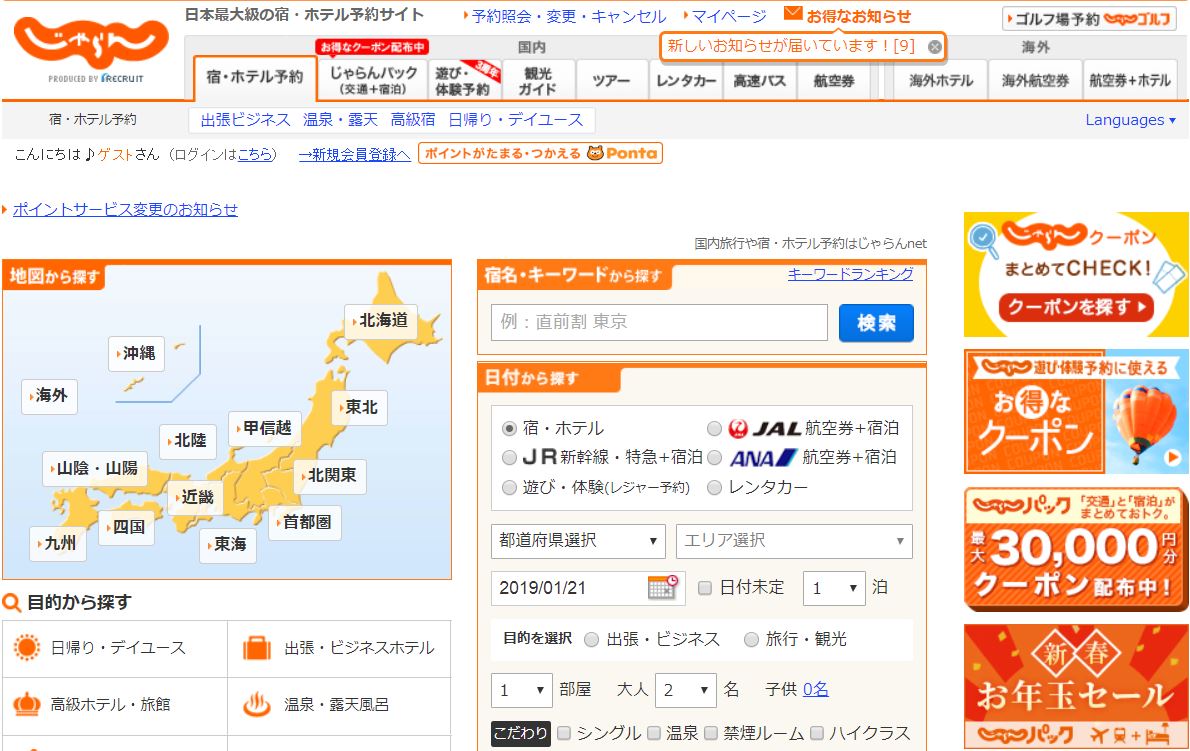
Task: Click the Ponta points badge
Action: click(x=540, y=153)
